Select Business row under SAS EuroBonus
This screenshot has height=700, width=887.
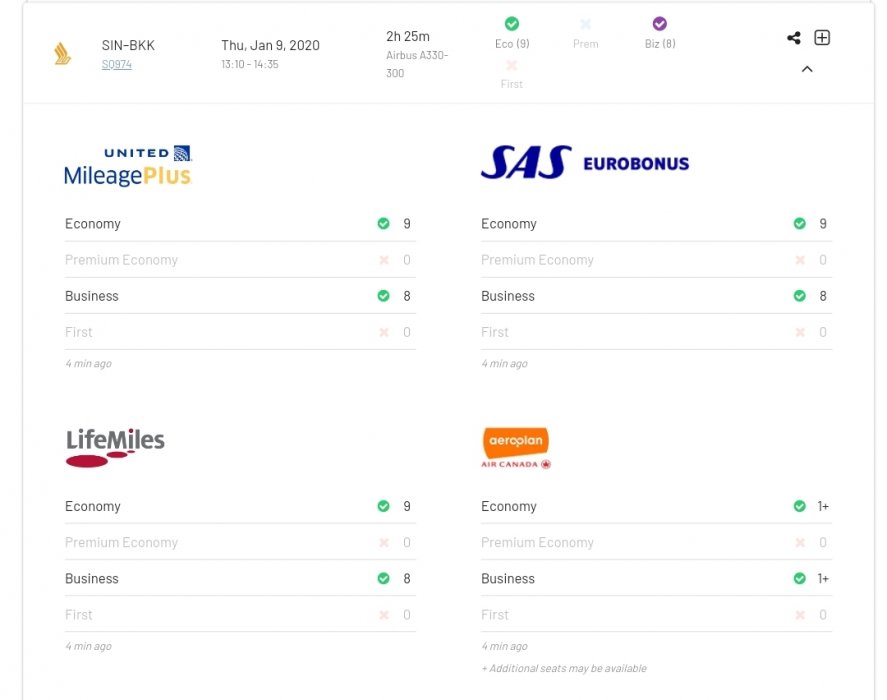coord(656,296)
